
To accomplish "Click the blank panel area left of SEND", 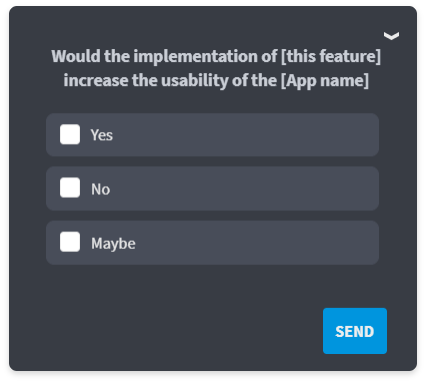I will (167, 330).
